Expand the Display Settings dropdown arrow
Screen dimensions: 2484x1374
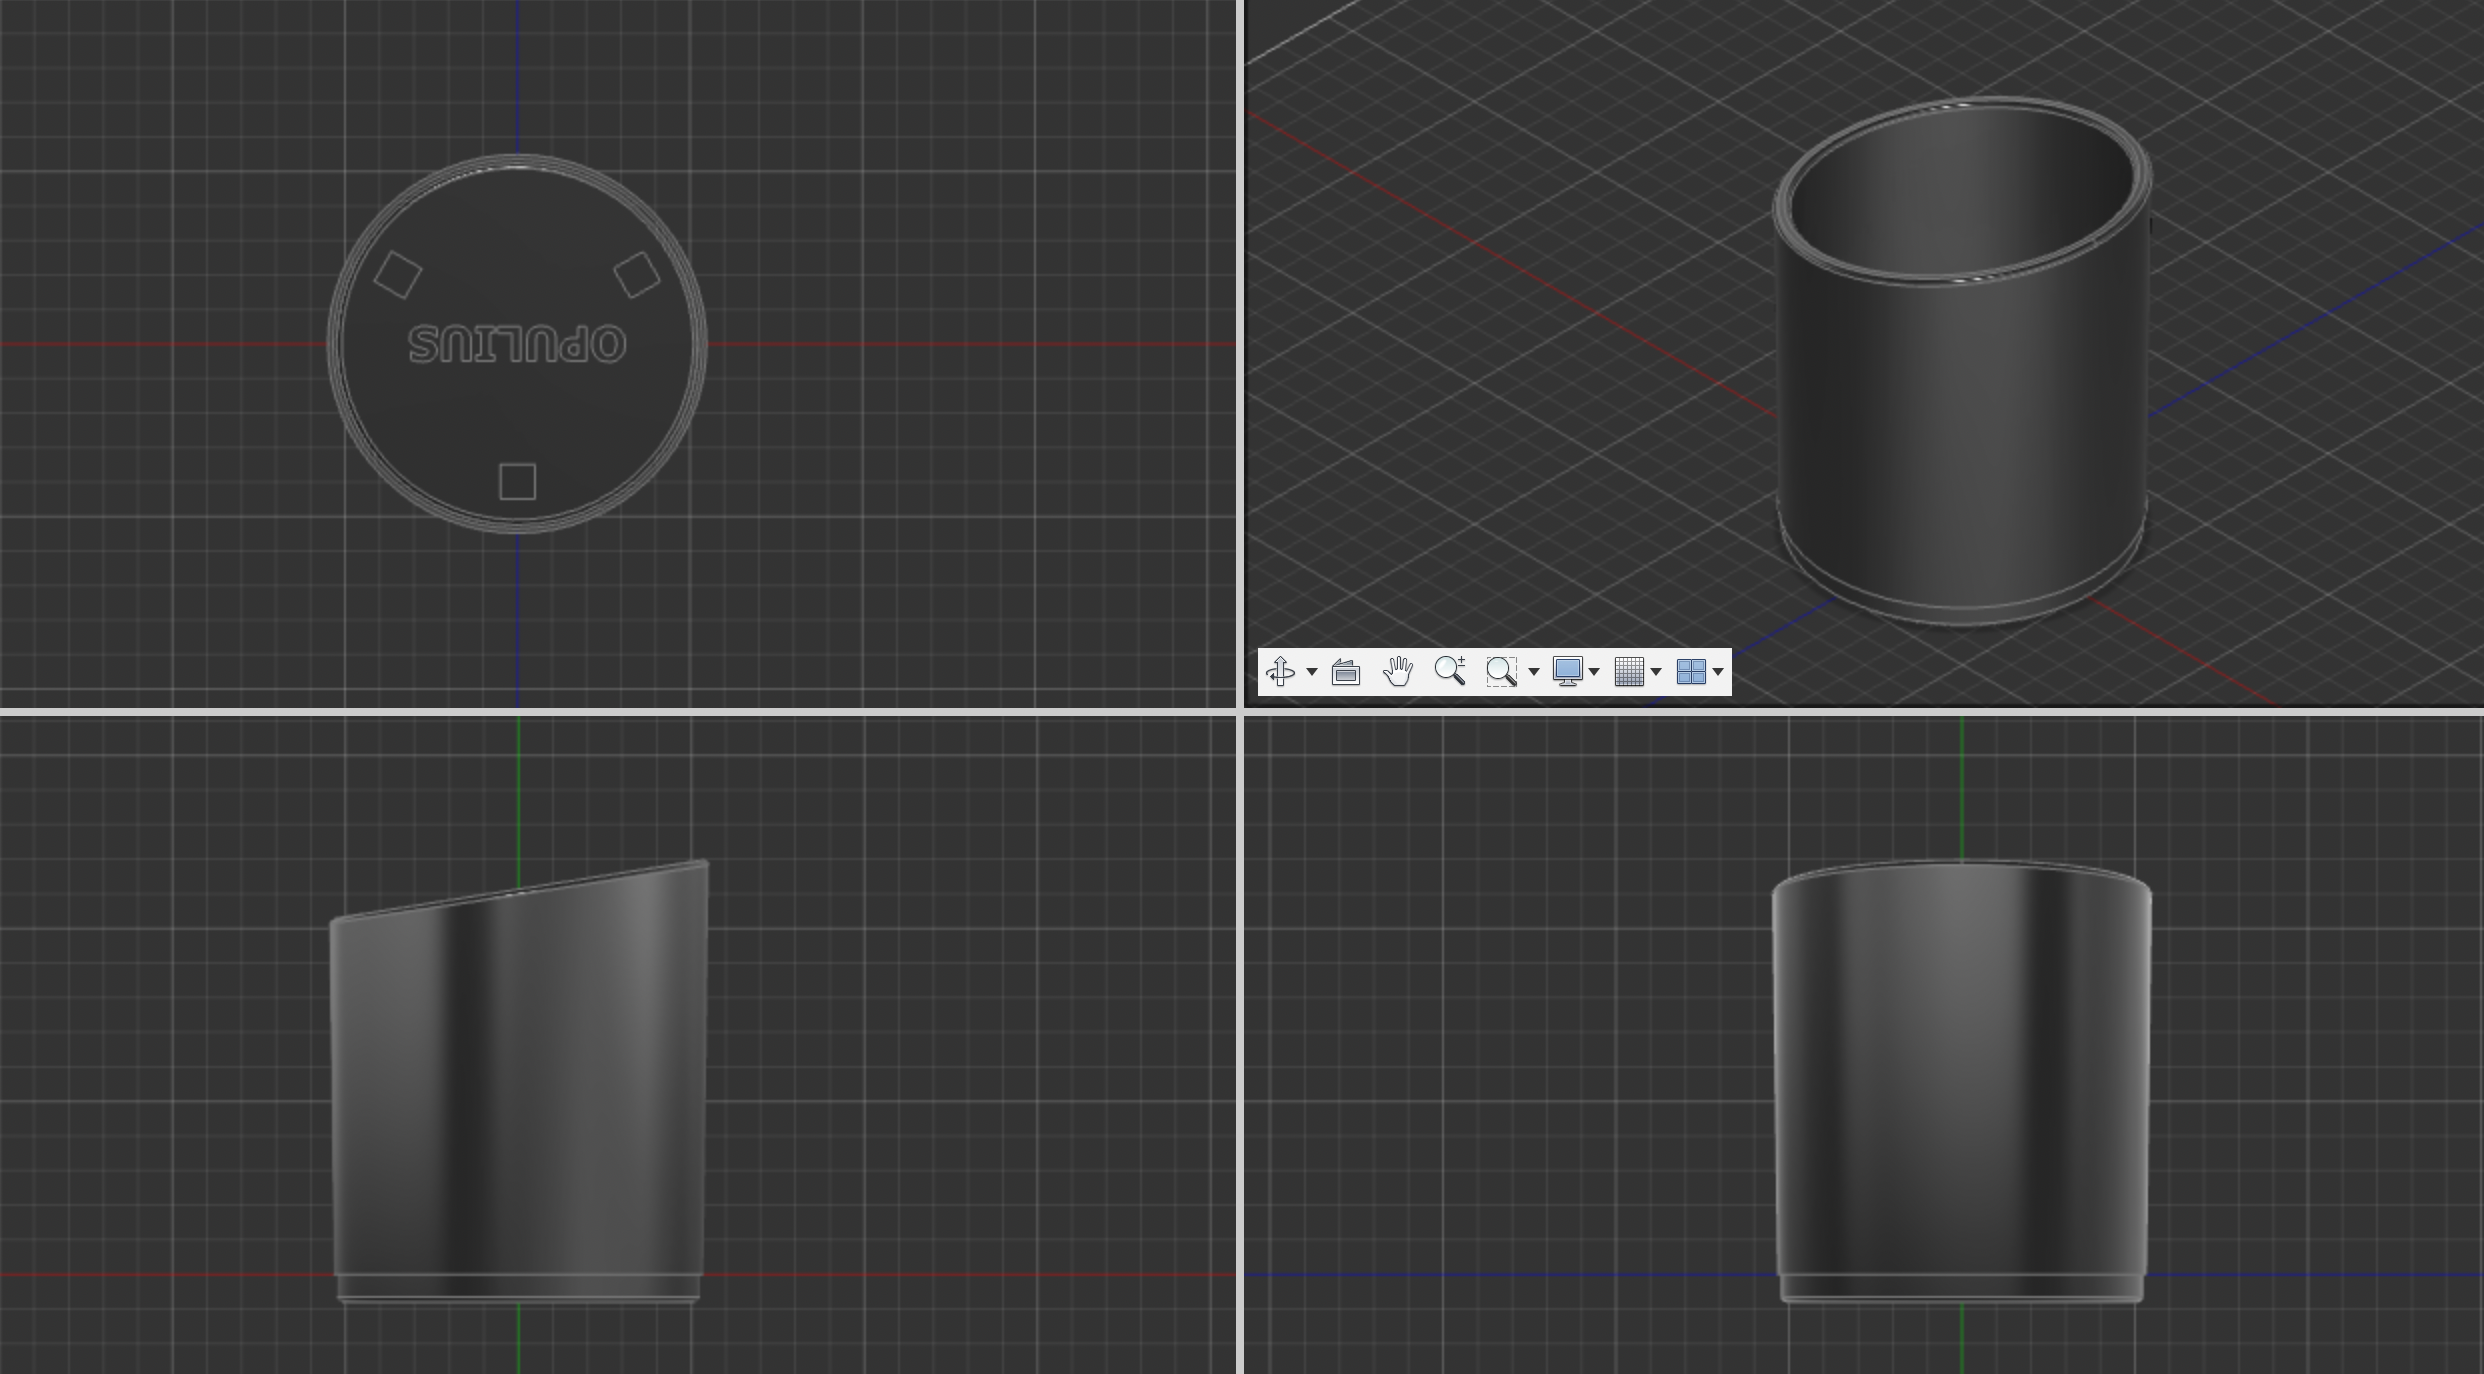pos(1594,672)
